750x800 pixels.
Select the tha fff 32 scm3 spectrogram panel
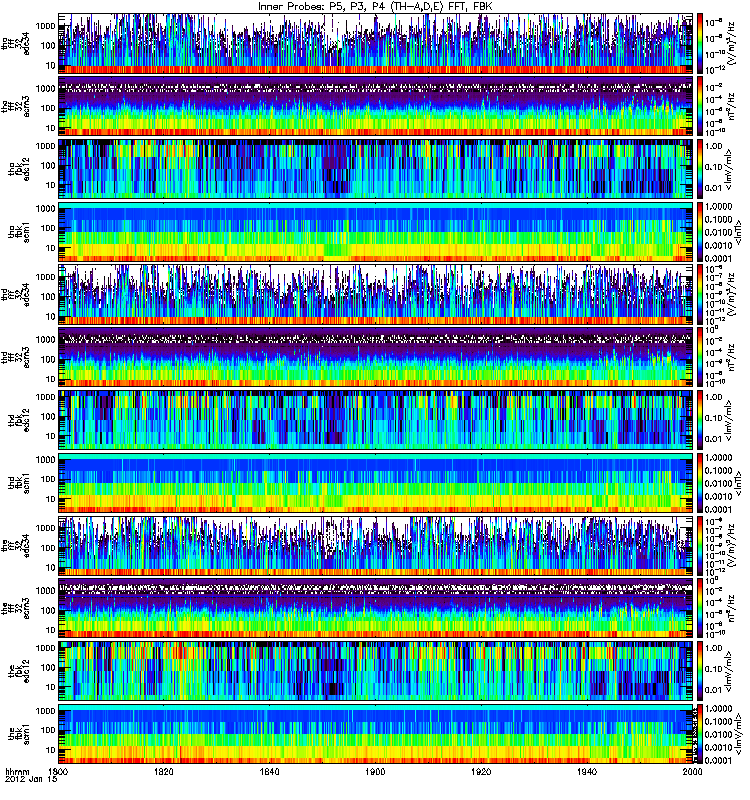coord(375,106)
